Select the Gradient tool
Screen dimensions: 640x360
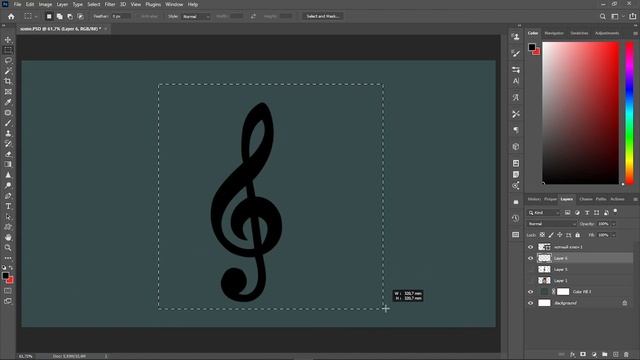(8, 164)
